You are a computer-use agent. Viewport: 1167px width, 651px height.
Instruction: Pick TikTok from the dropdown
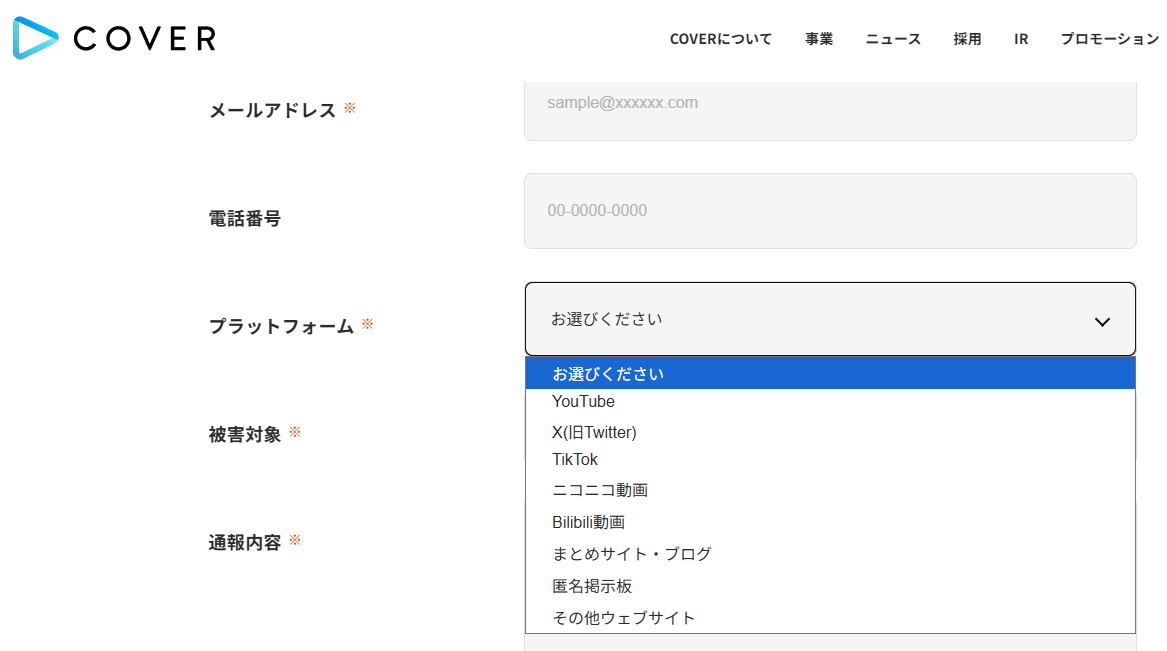pos(575,460)
